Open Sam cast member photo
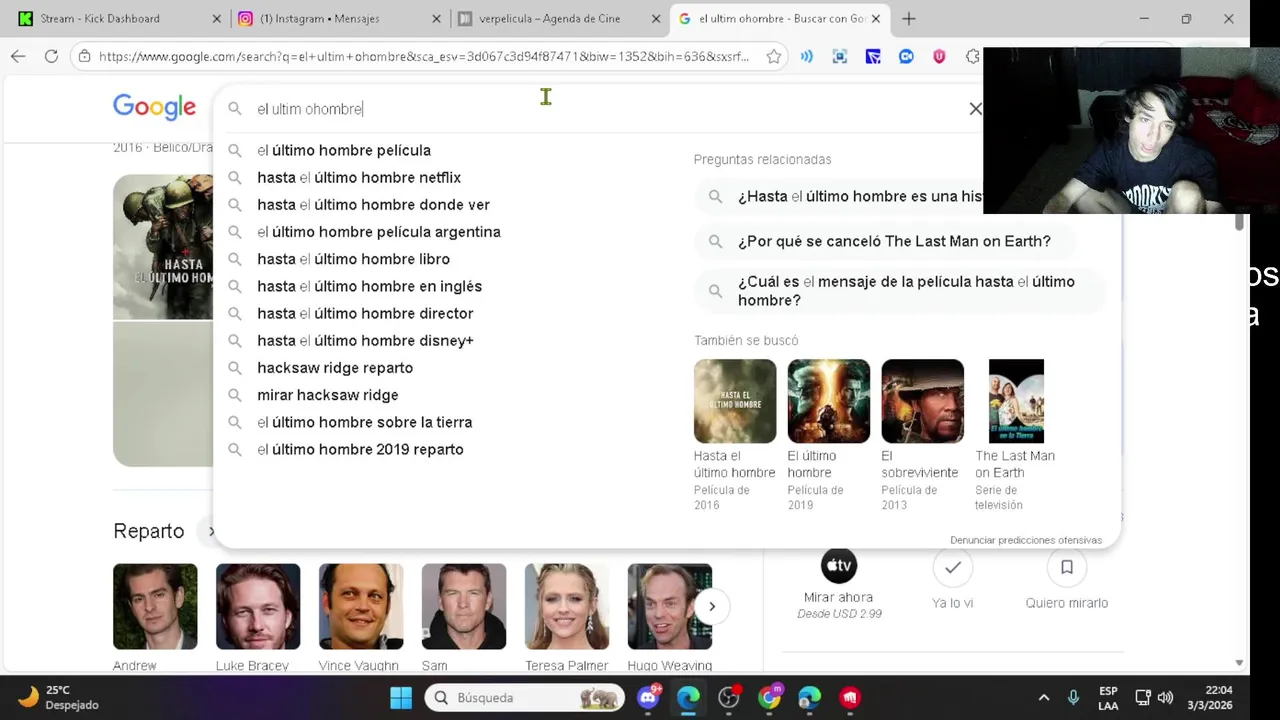This screenshot has height=720, width=1280. 464,606
